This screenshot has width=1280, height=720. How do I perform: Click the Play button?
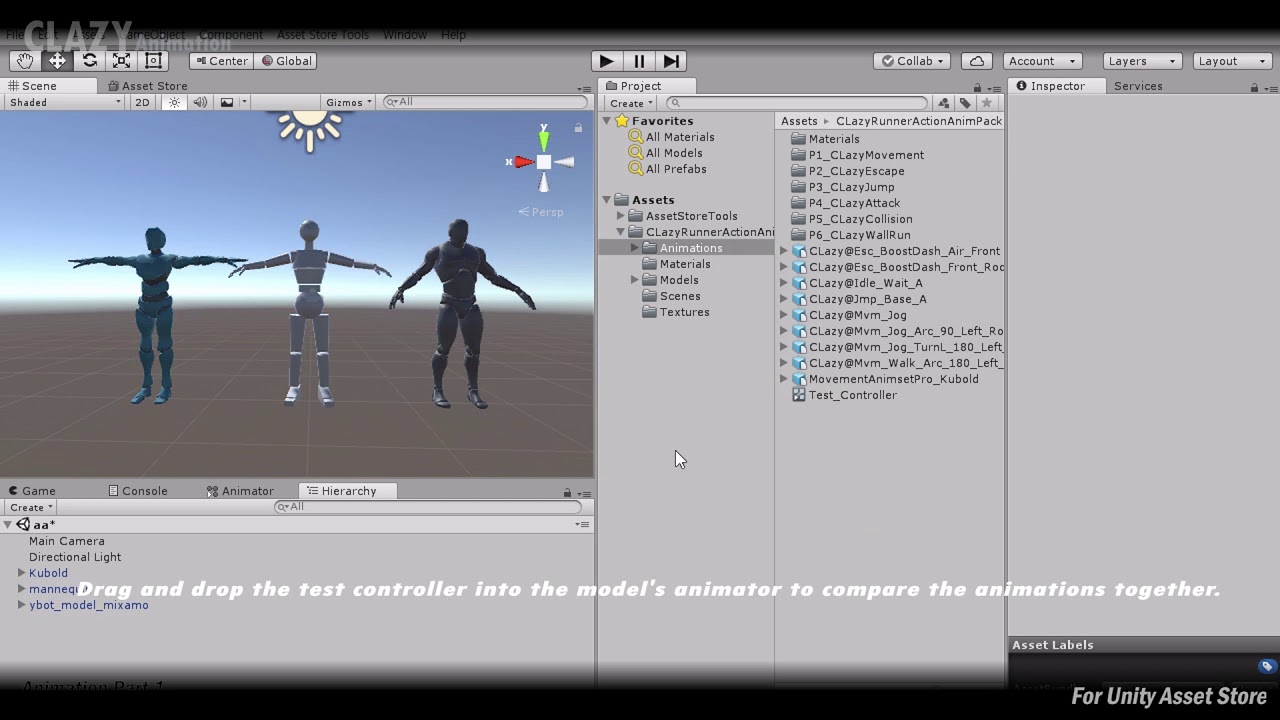point(606,61)
